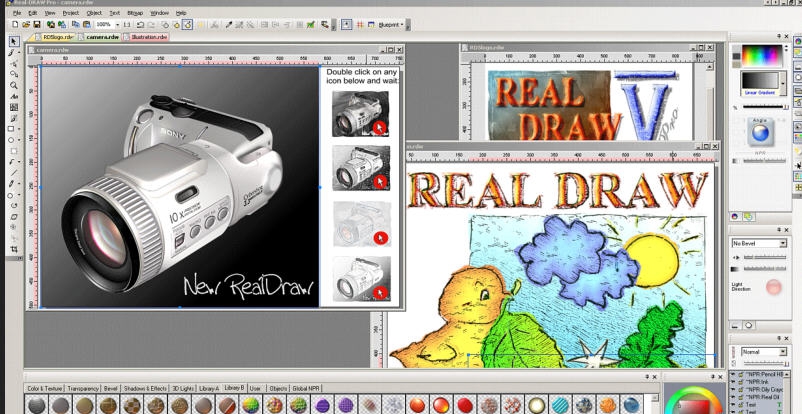Viewport: 802px width, 414px height.
Task: Switch to Illustration.rdw document tab
Action: 146,37
